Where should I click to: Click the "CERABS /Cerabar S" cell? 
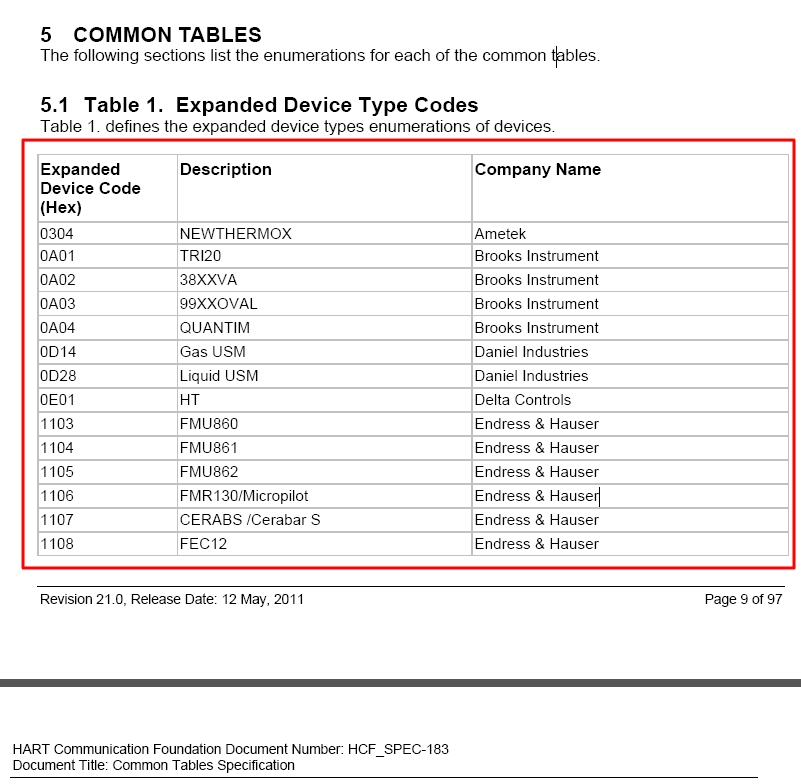[x=250, y=520]
